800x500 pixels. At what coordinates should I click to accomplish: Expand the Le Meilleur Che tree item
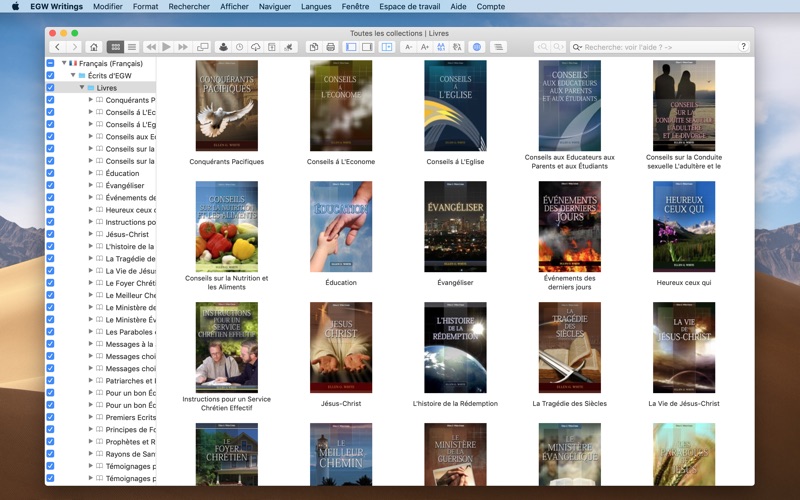point(90,295)
